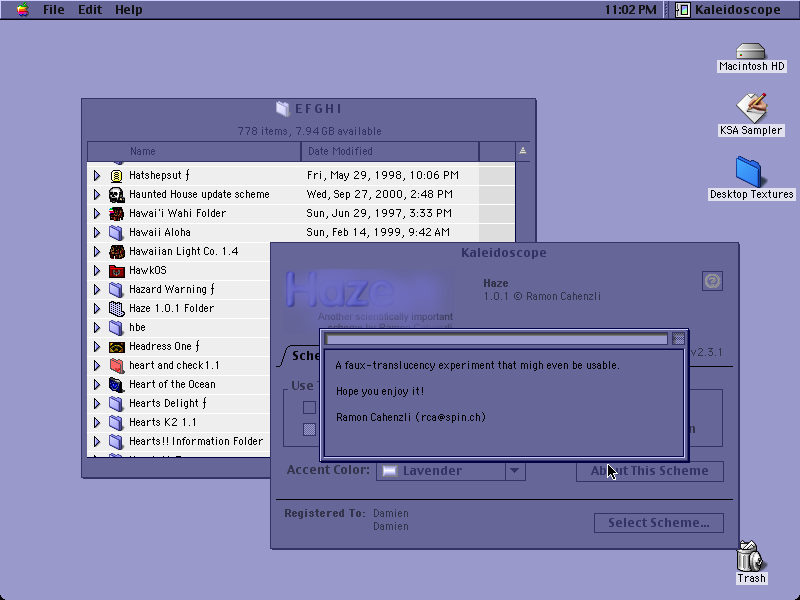Select the Haunted House skull icon
This screenshot has height=600, width=800.
(116, 194)
